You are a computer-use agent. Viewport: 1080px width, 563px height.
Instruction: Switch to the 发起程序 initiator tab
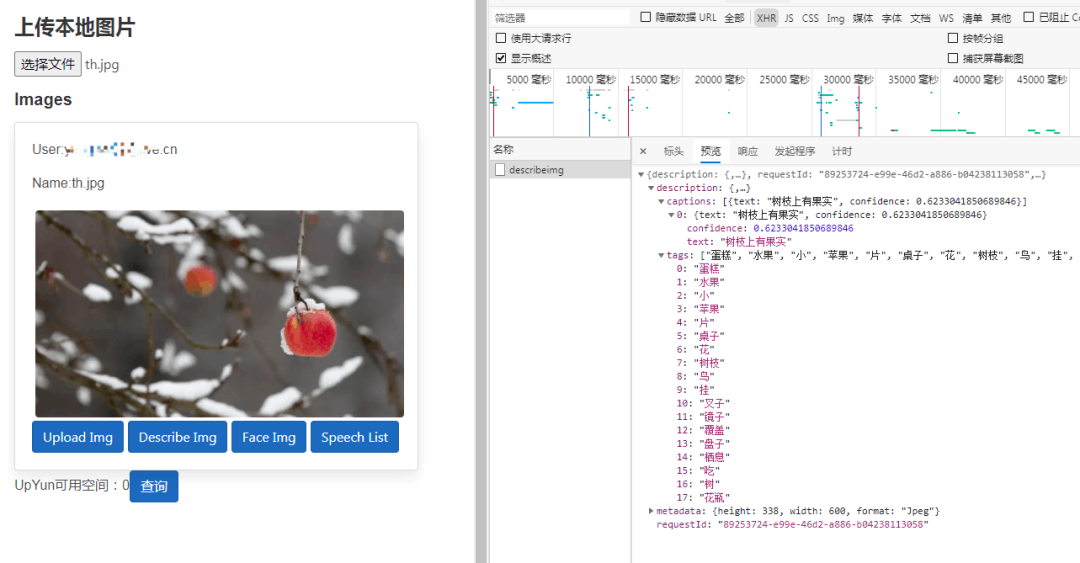(x=795, y=151)
